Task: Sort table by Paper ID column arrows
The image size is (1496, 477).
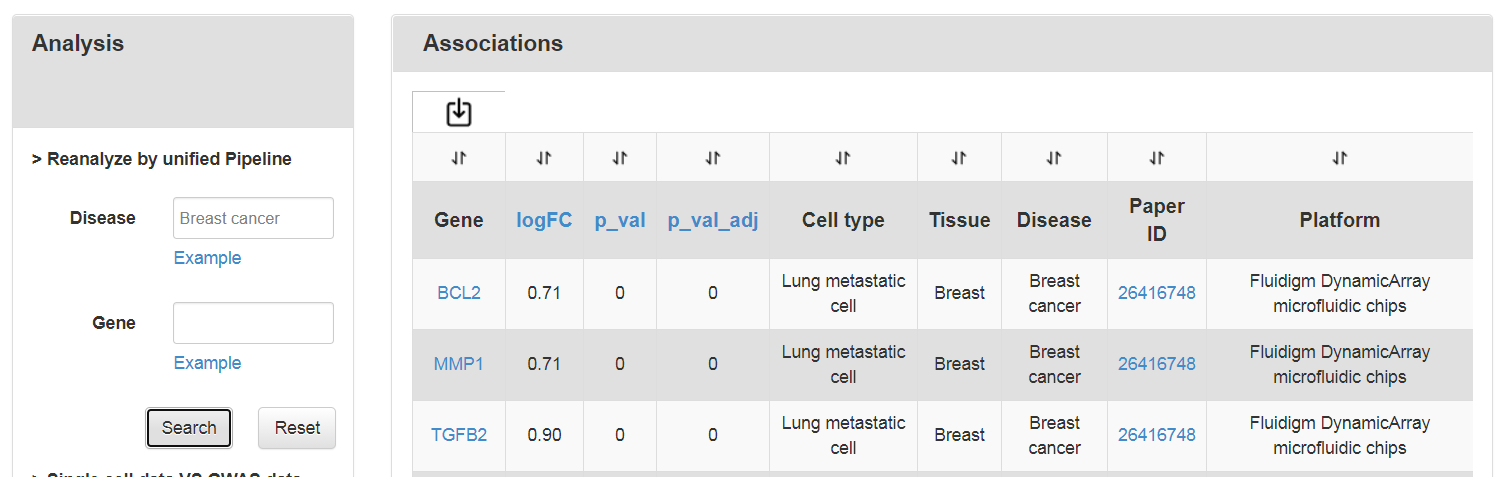Action: (1157, 158)
